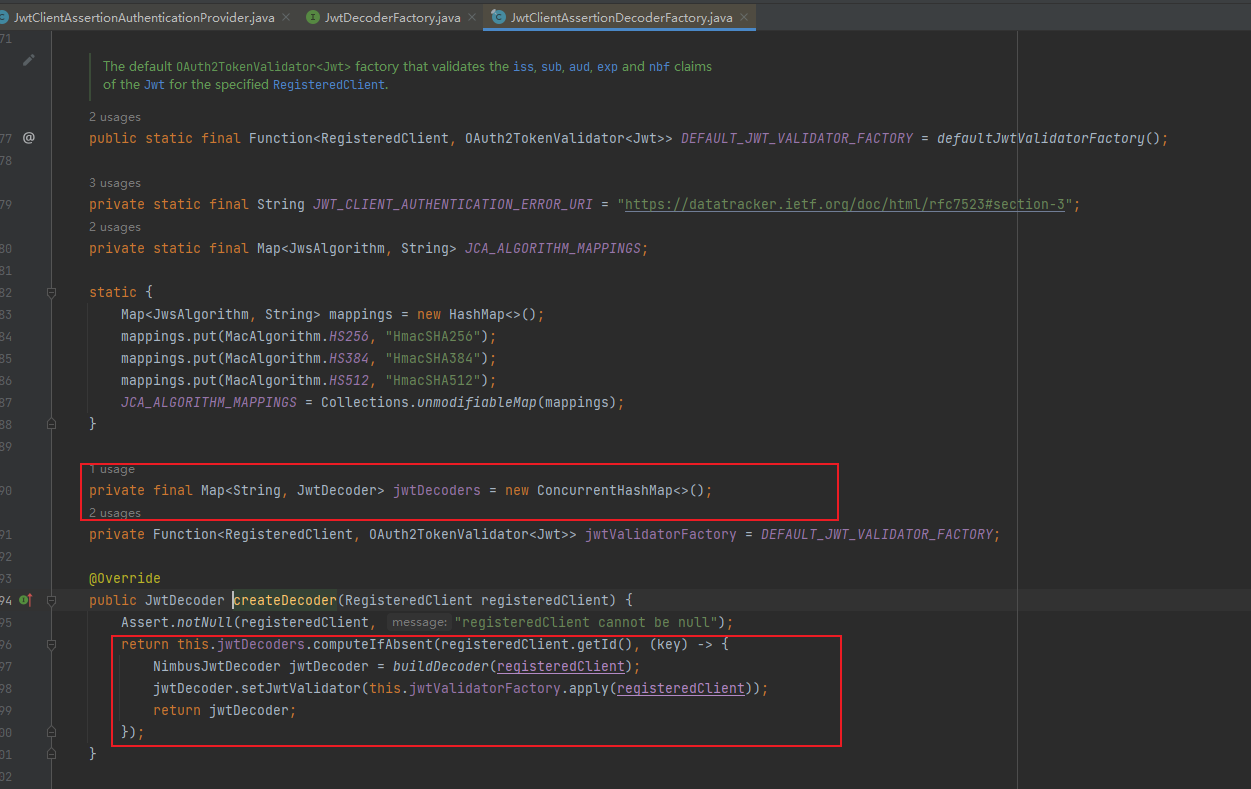The image size is (1251, 789).
Task: Click the class icon on JwtClientAssertionDecoderFactory.java tab
Action: [x=498, y=17]
